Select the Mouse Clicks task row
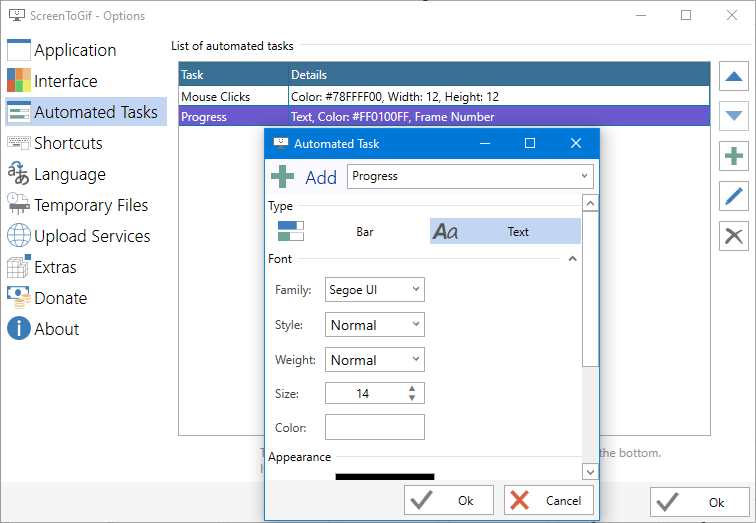756x523 pixels. pyautogui.click(x=444, y=96)
